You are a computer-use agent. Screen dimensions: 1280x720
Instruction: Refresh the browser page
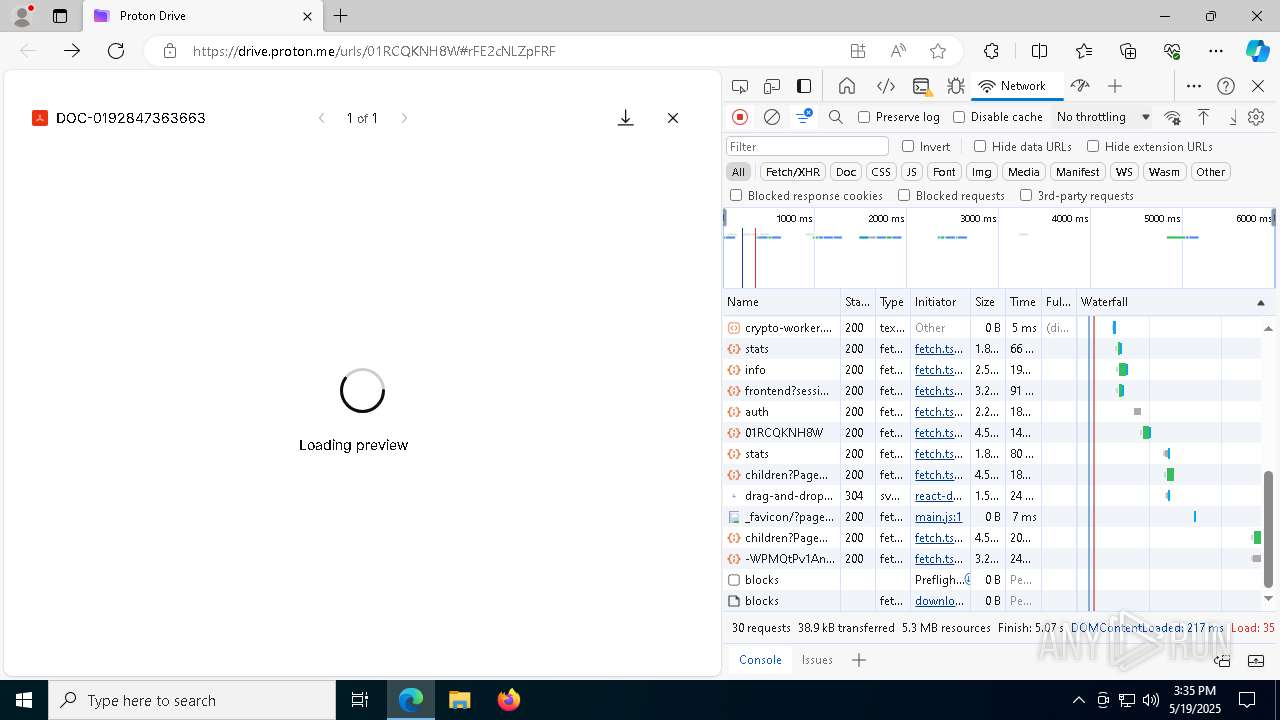click(116, 51)
